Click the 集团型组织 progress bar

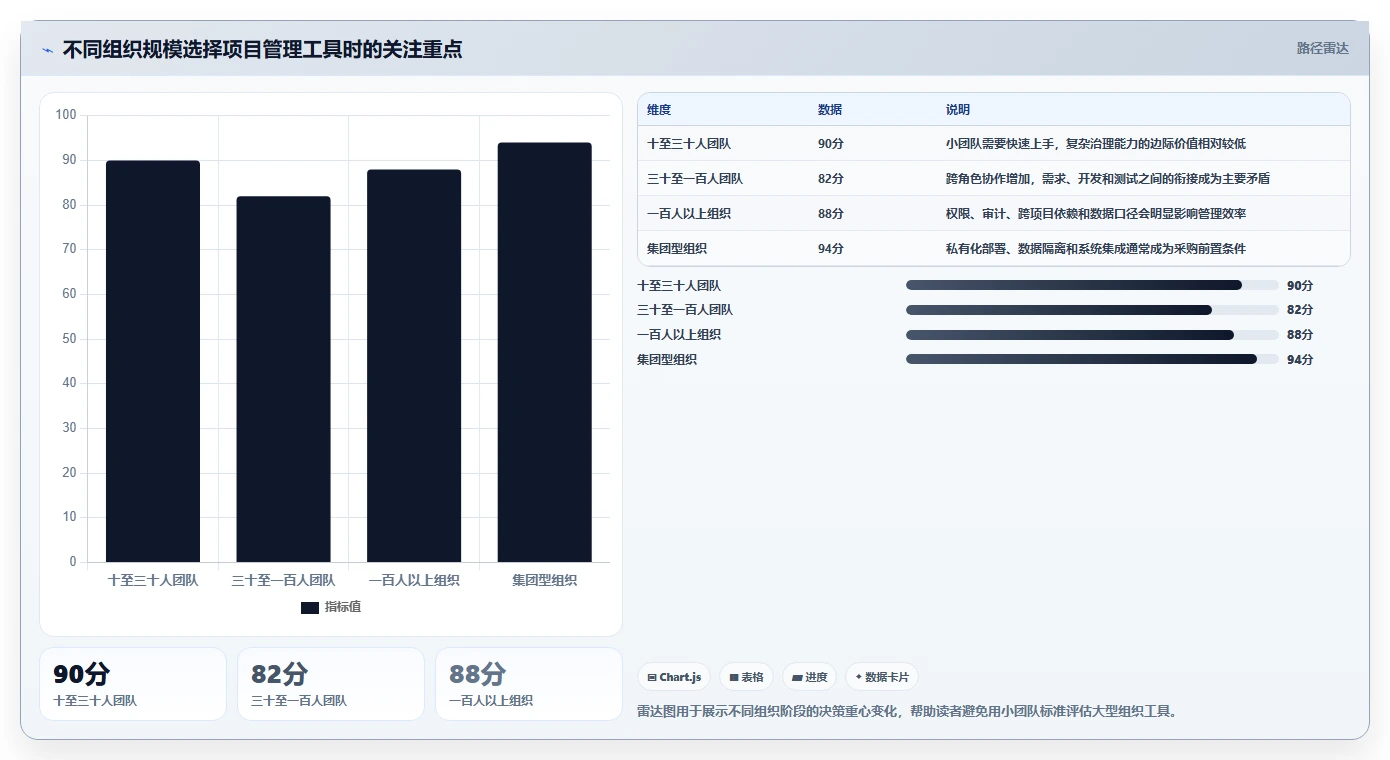coord(1092,359)
